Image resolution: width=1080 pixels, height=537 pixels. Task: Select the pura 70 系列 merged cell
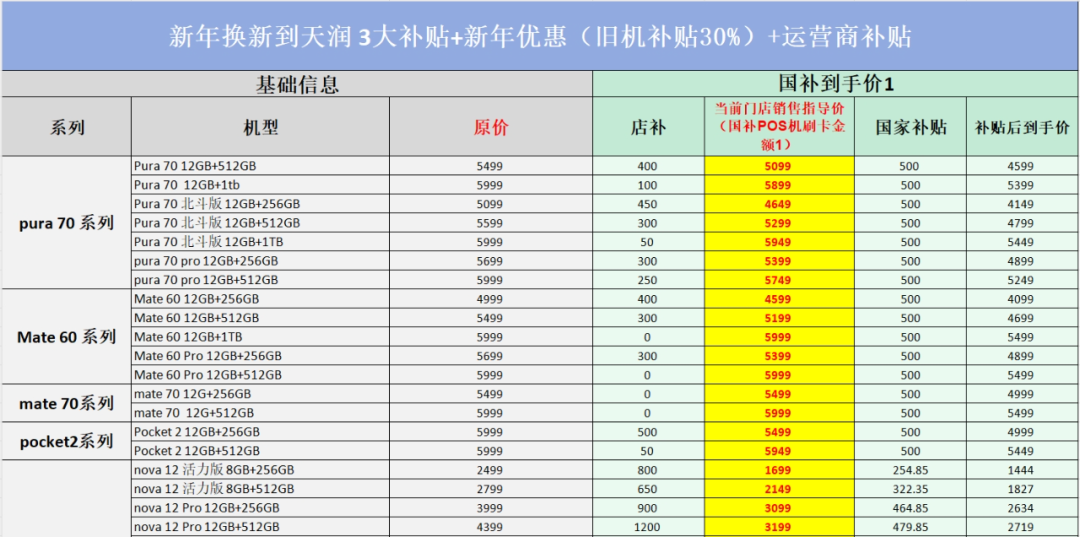[67, 223]
